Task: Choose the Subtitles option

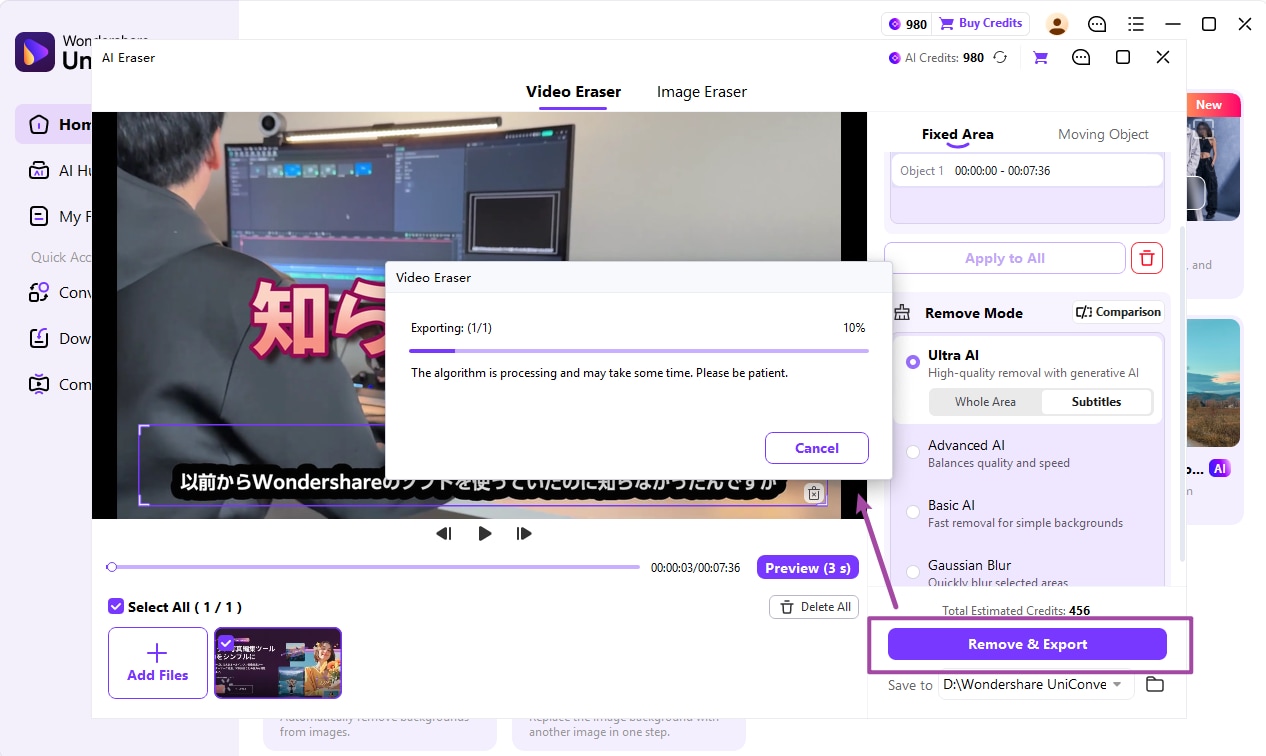Action: [1096, 402]
